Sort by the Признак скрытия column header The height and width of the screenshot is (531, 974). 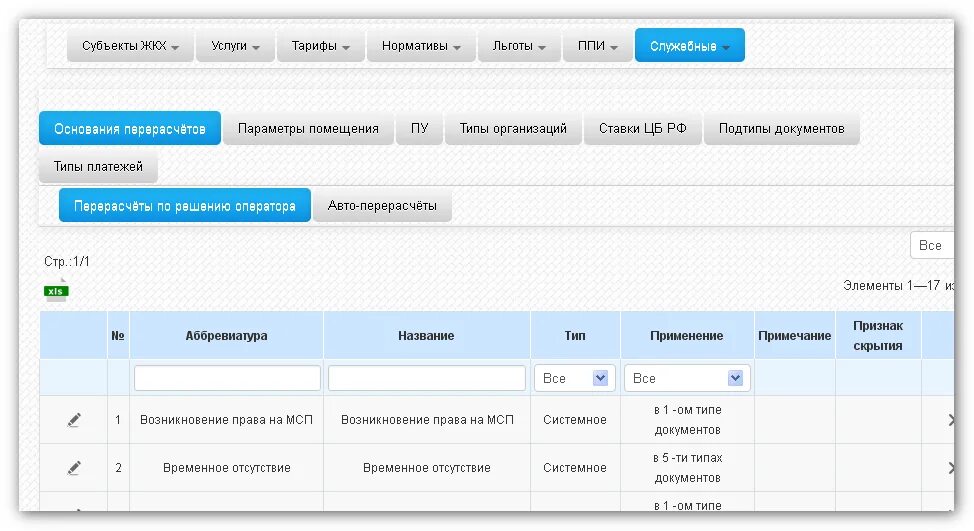pos(878,335)
